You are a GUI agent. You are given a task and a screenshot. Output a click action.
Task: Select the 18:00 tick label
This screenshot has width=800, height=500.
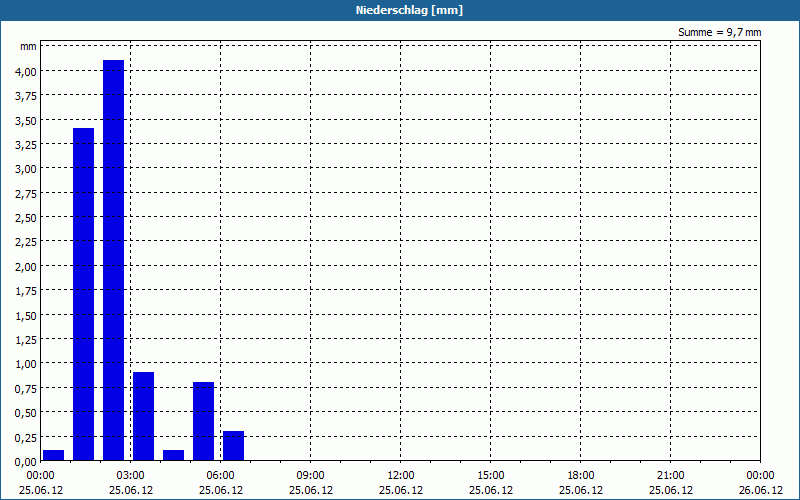click(x=581, y=476)
